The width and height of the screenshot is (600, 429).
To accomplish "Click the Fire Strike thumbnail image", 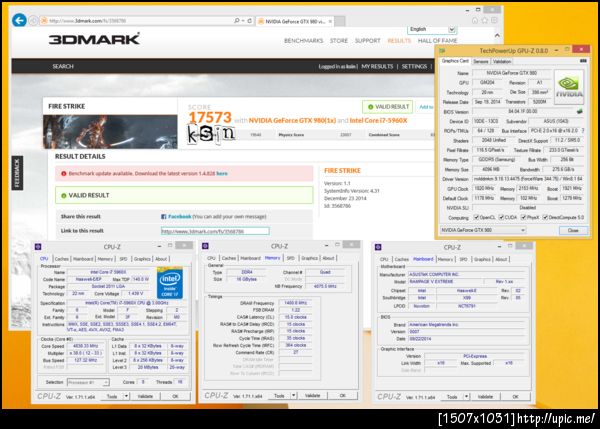I will (x=110, y=132).
